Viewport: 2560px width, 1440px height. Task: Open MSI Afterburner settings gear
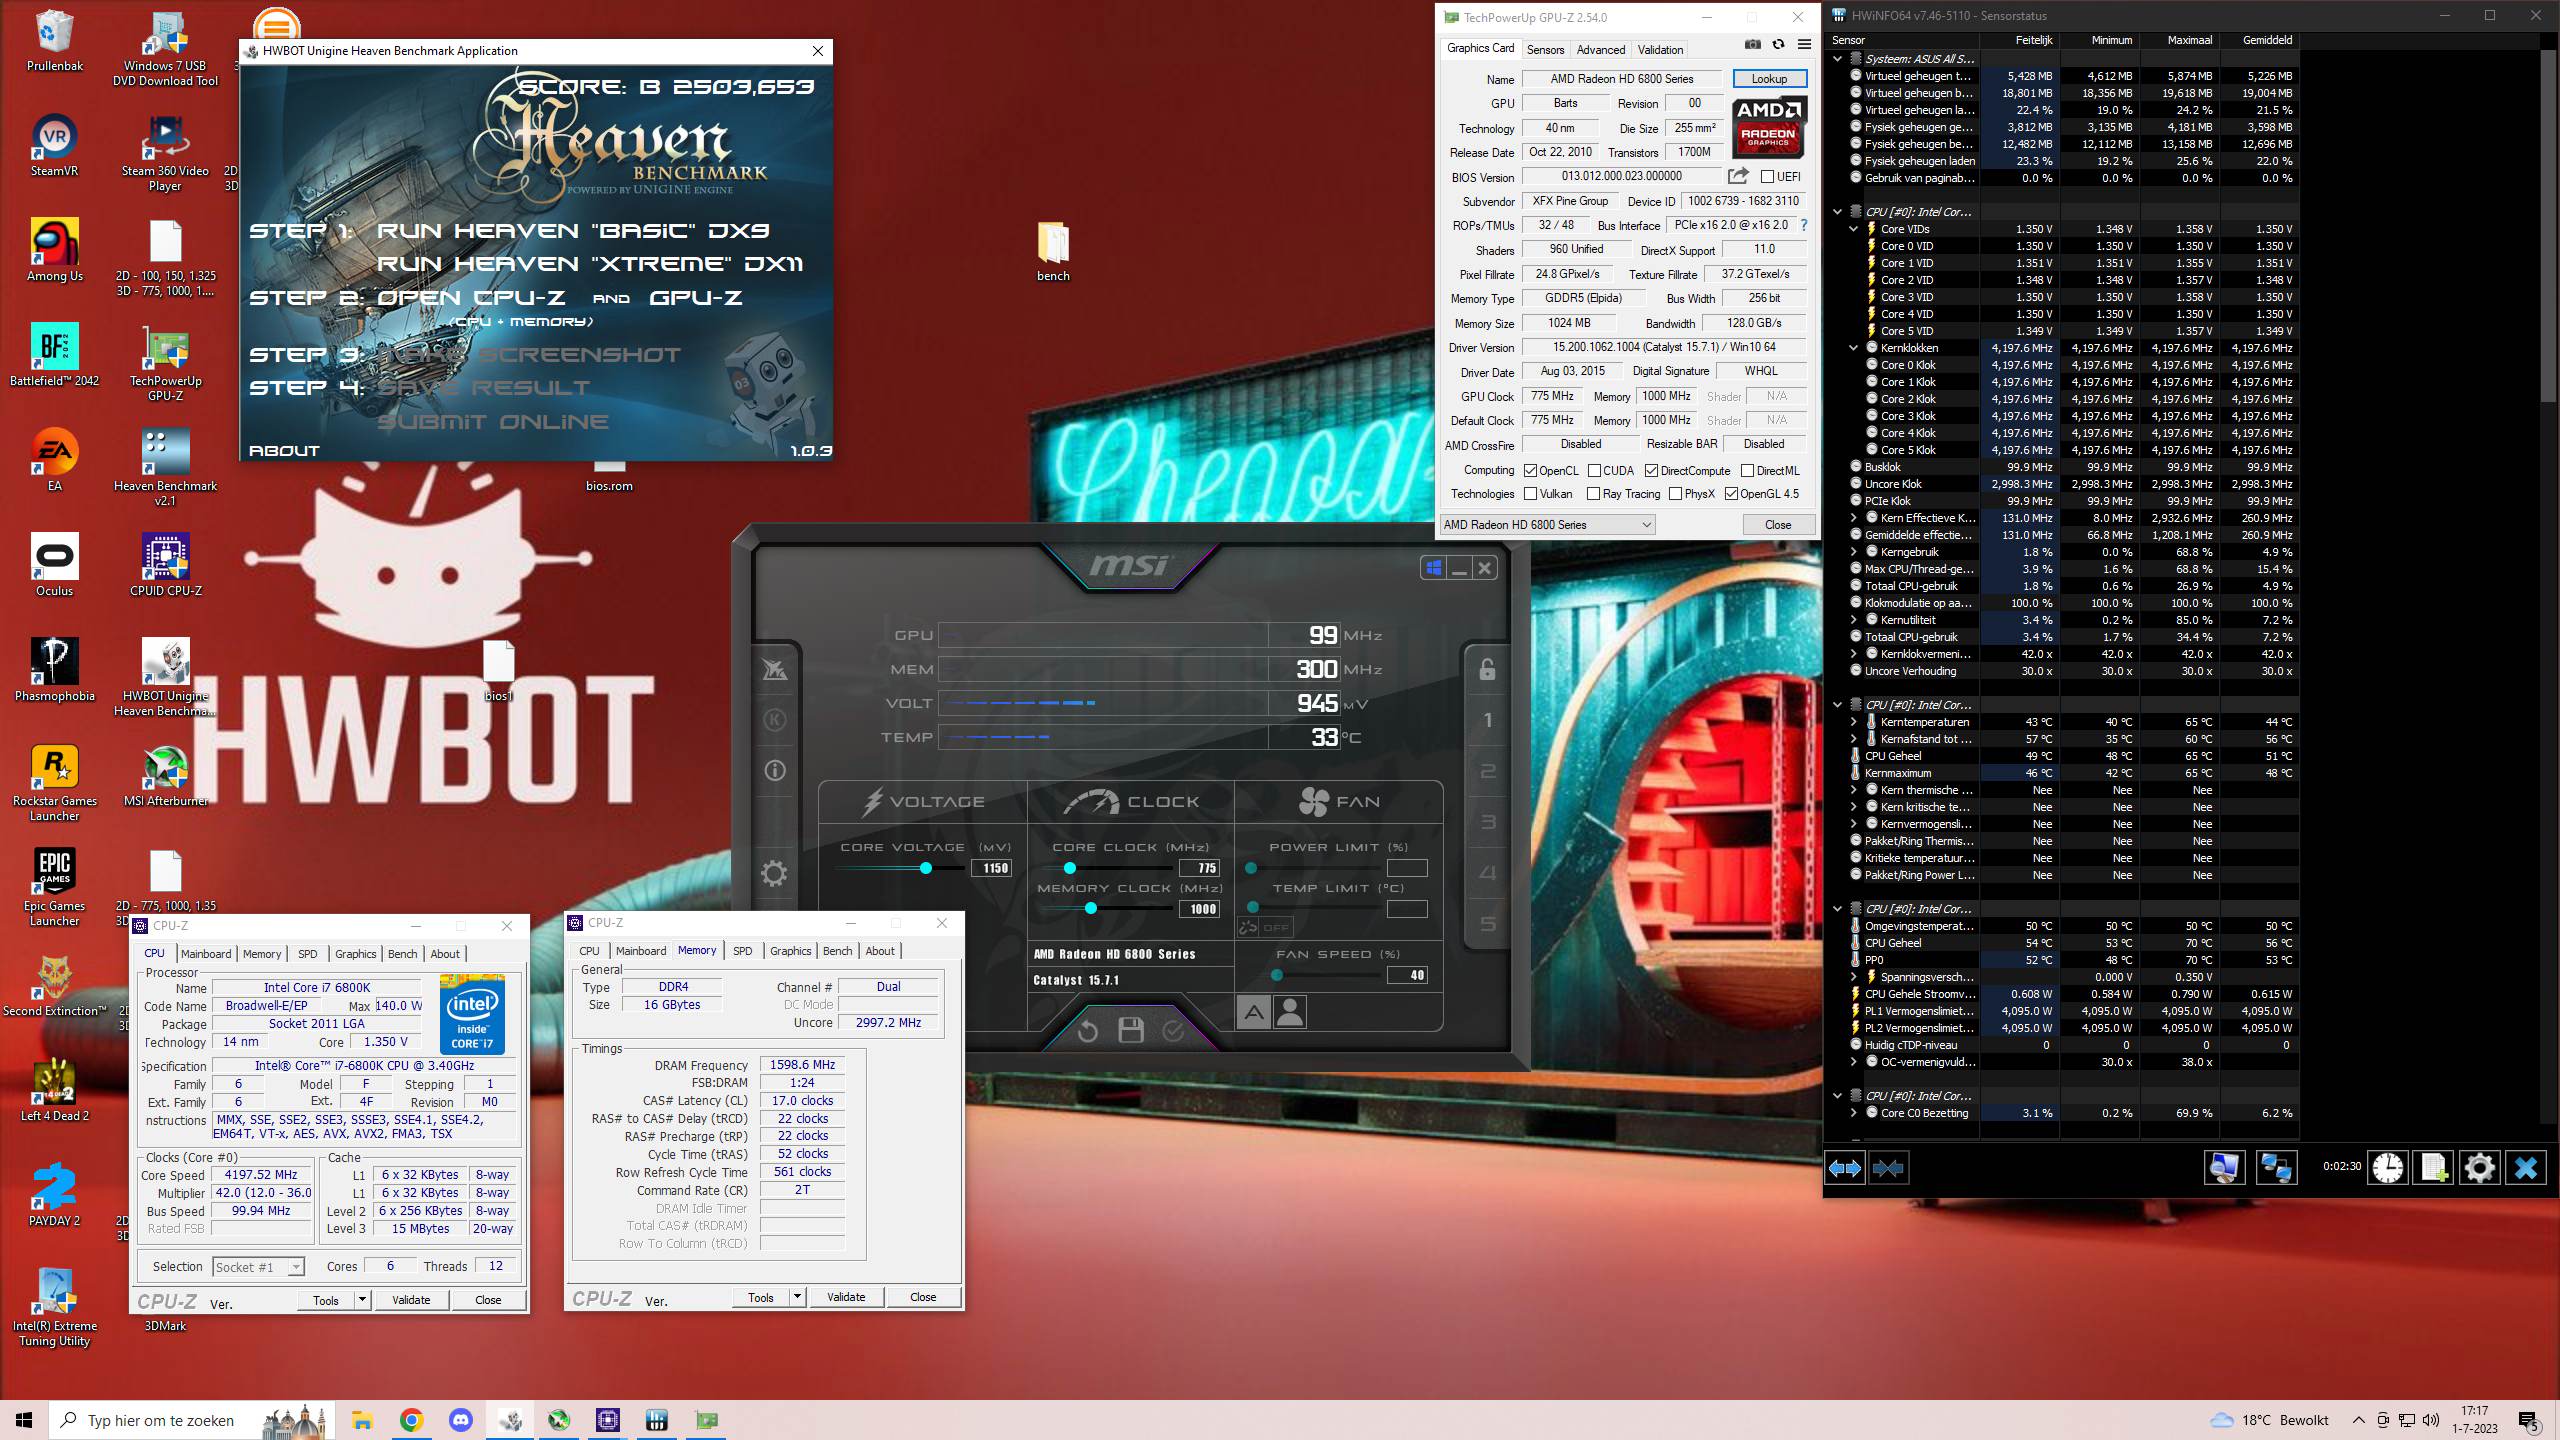774,874
